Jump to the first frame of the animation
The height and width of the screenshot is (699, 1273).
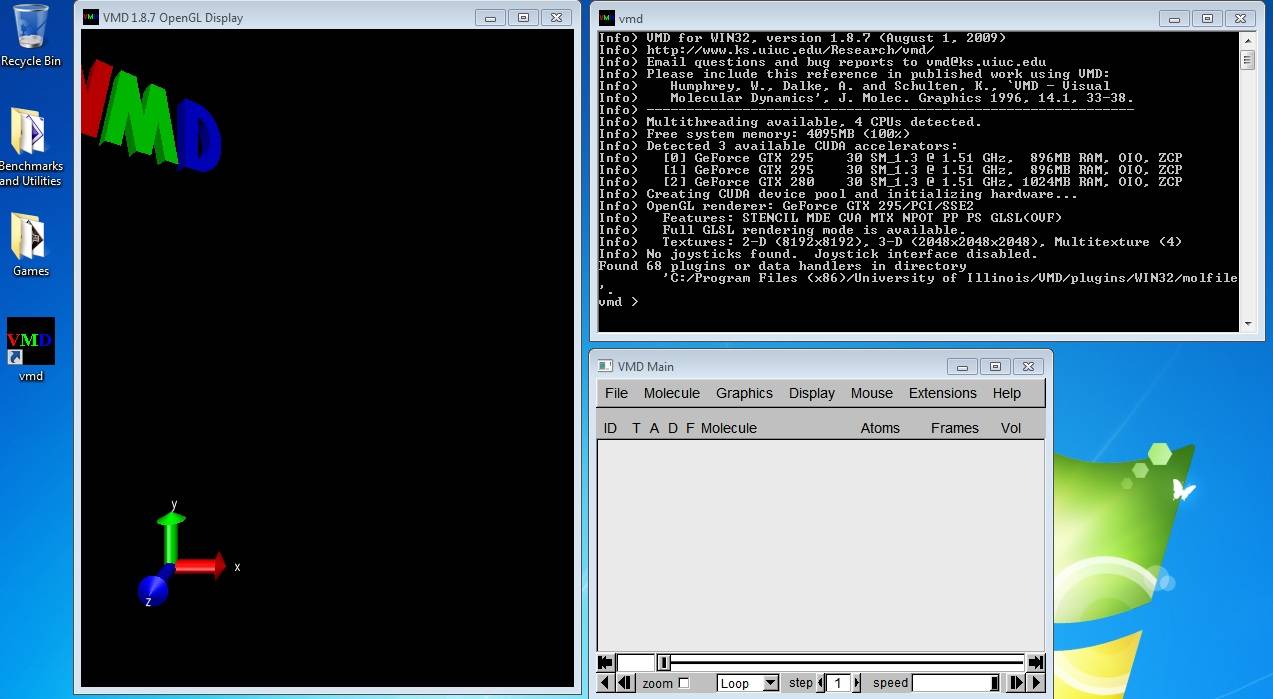pyautogui.click(x=605, y=662)
